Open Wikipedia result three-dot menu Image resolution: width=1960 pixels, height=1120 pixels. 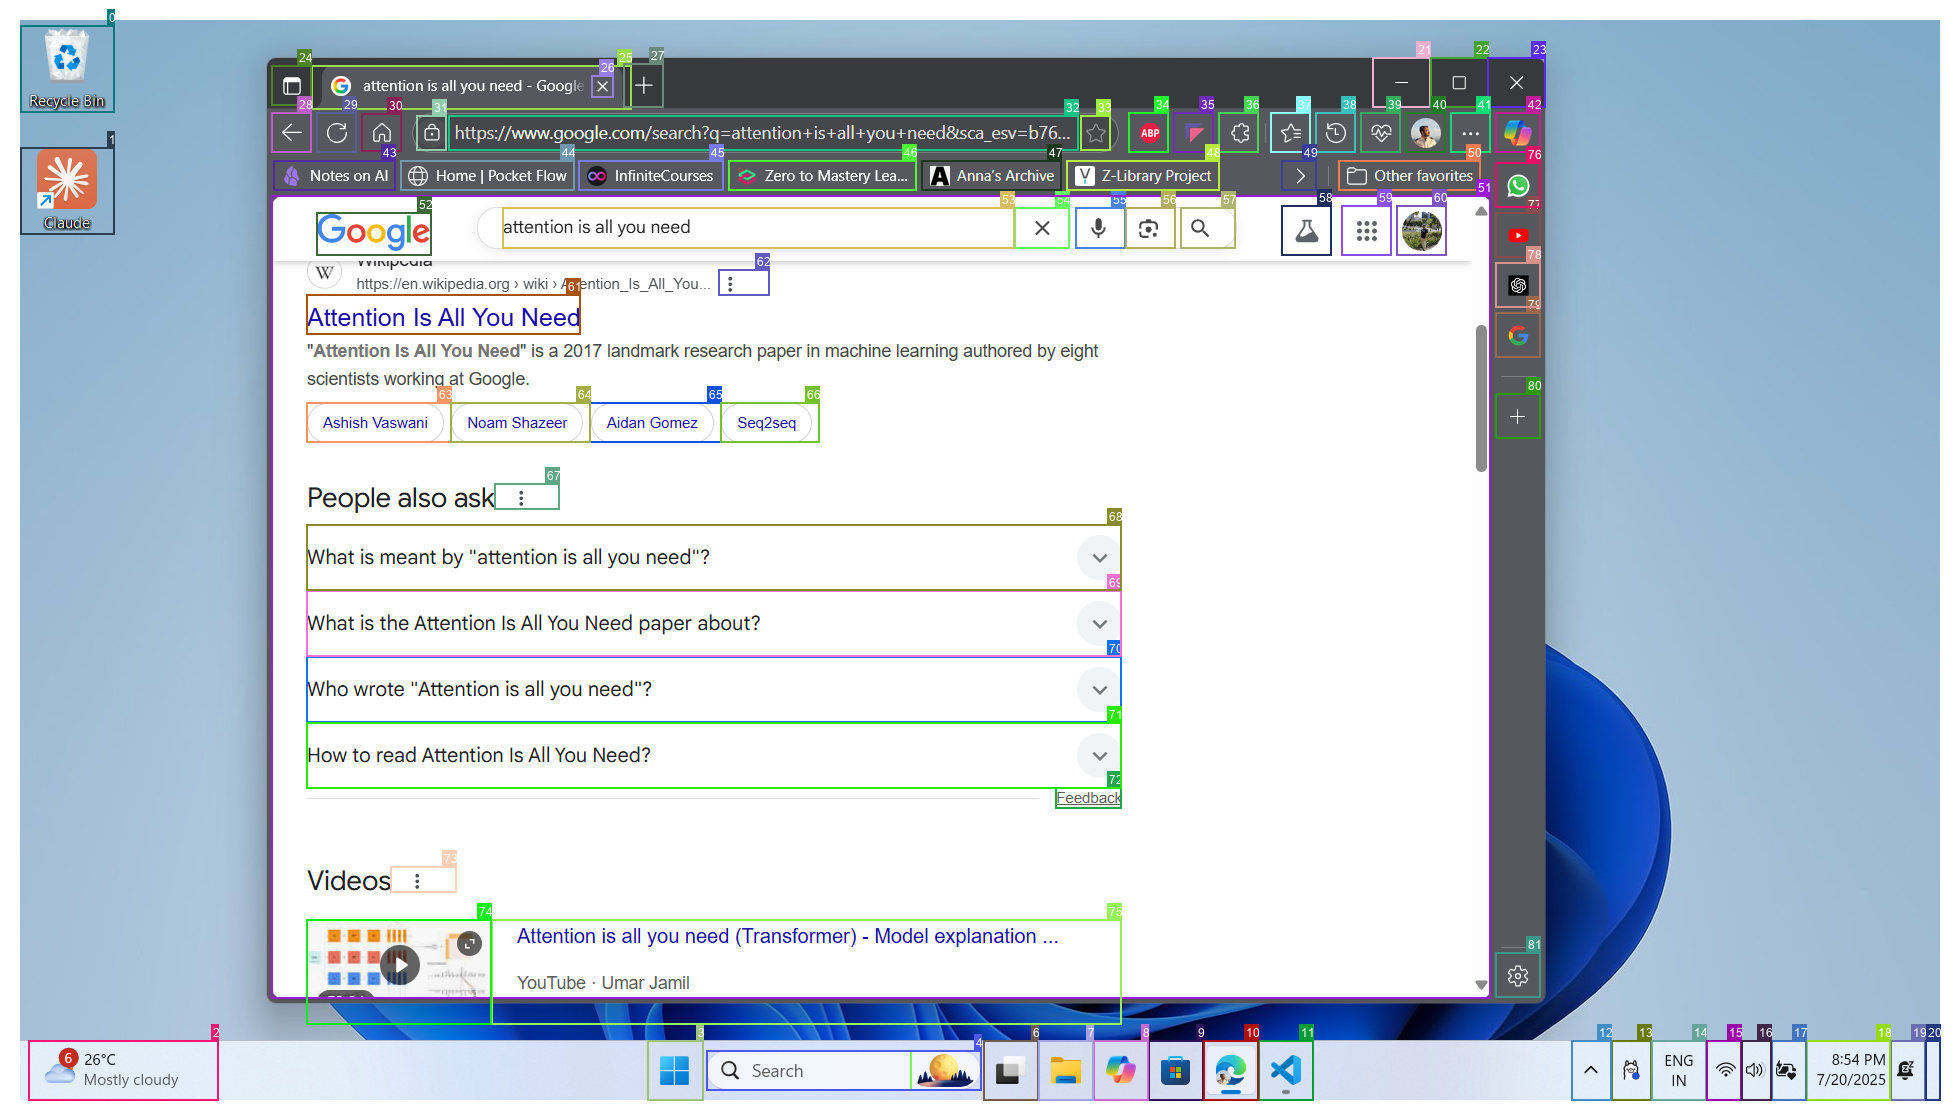click(x=730, y=284)
